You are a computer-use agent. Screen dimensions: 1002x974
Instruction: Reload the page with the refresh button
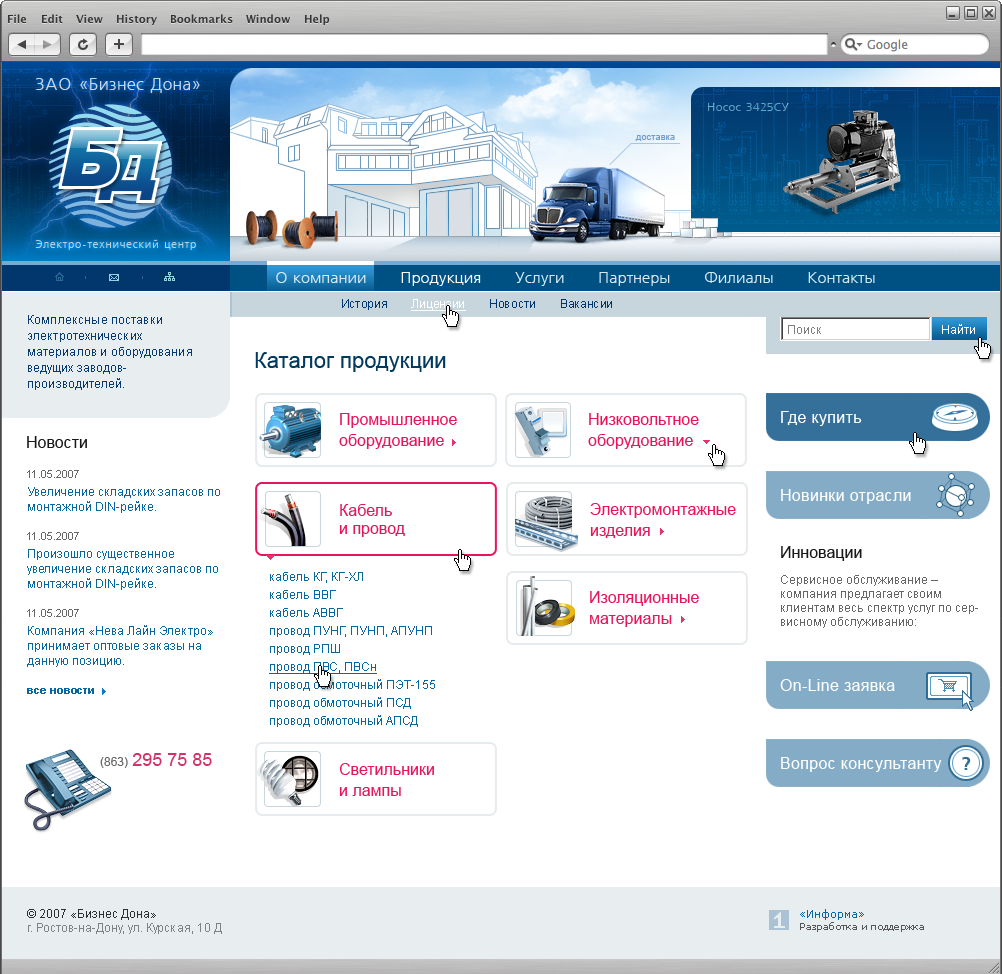83,44
